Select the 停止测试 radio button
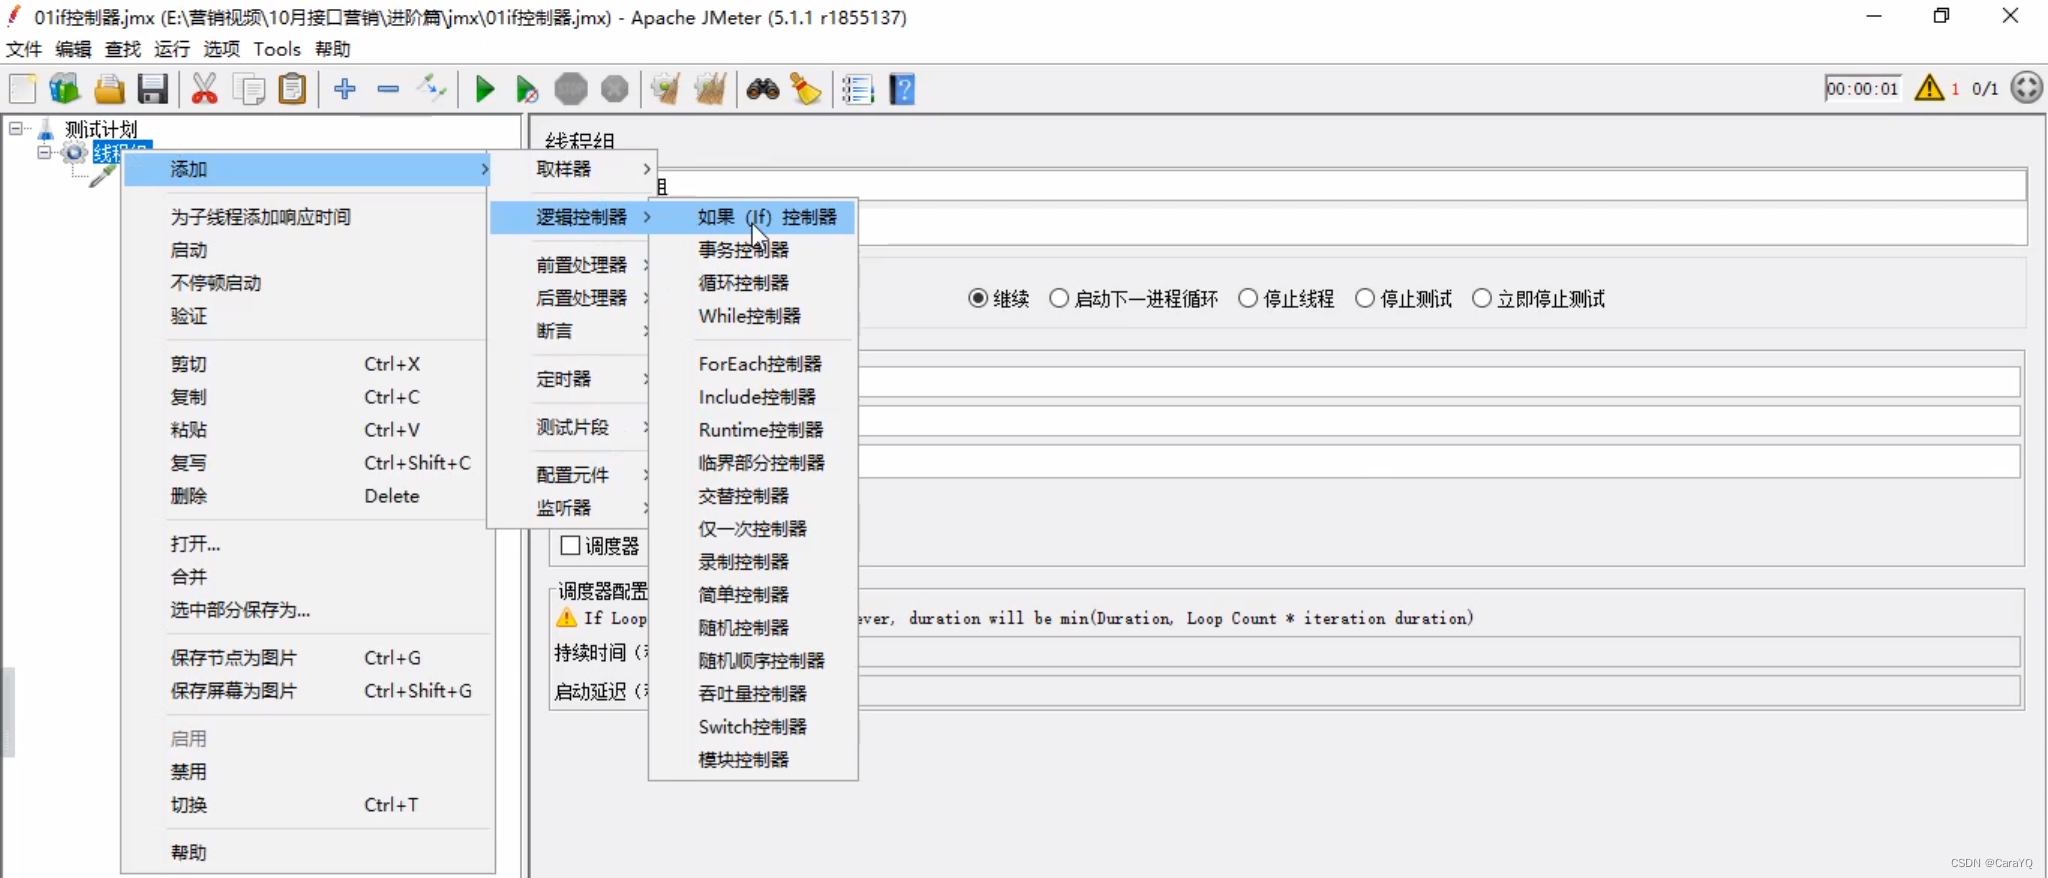Viewport: 2048px width, 878px height. 1365,299
